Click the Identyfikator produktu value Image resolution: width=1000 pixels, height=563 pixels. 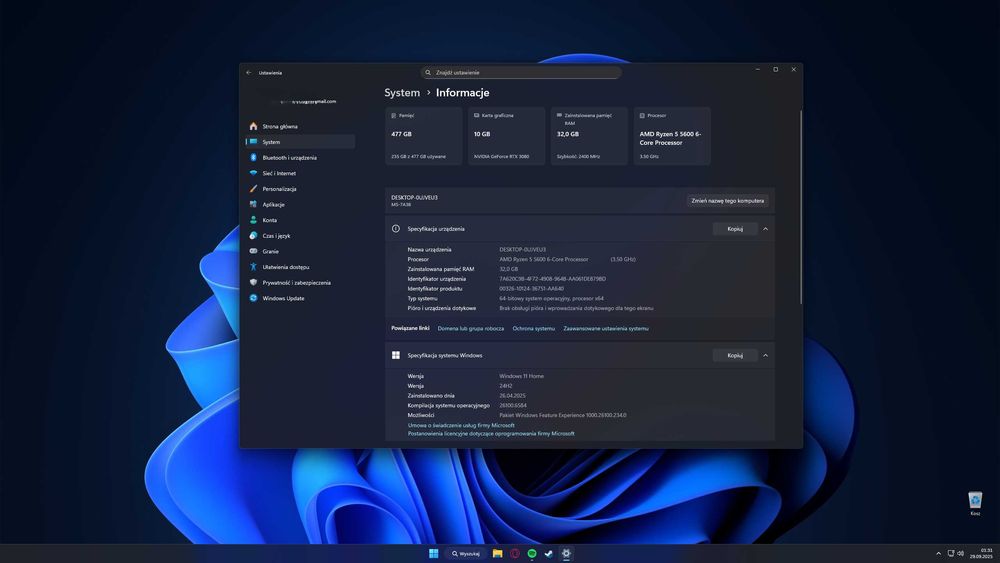[531, 288]
